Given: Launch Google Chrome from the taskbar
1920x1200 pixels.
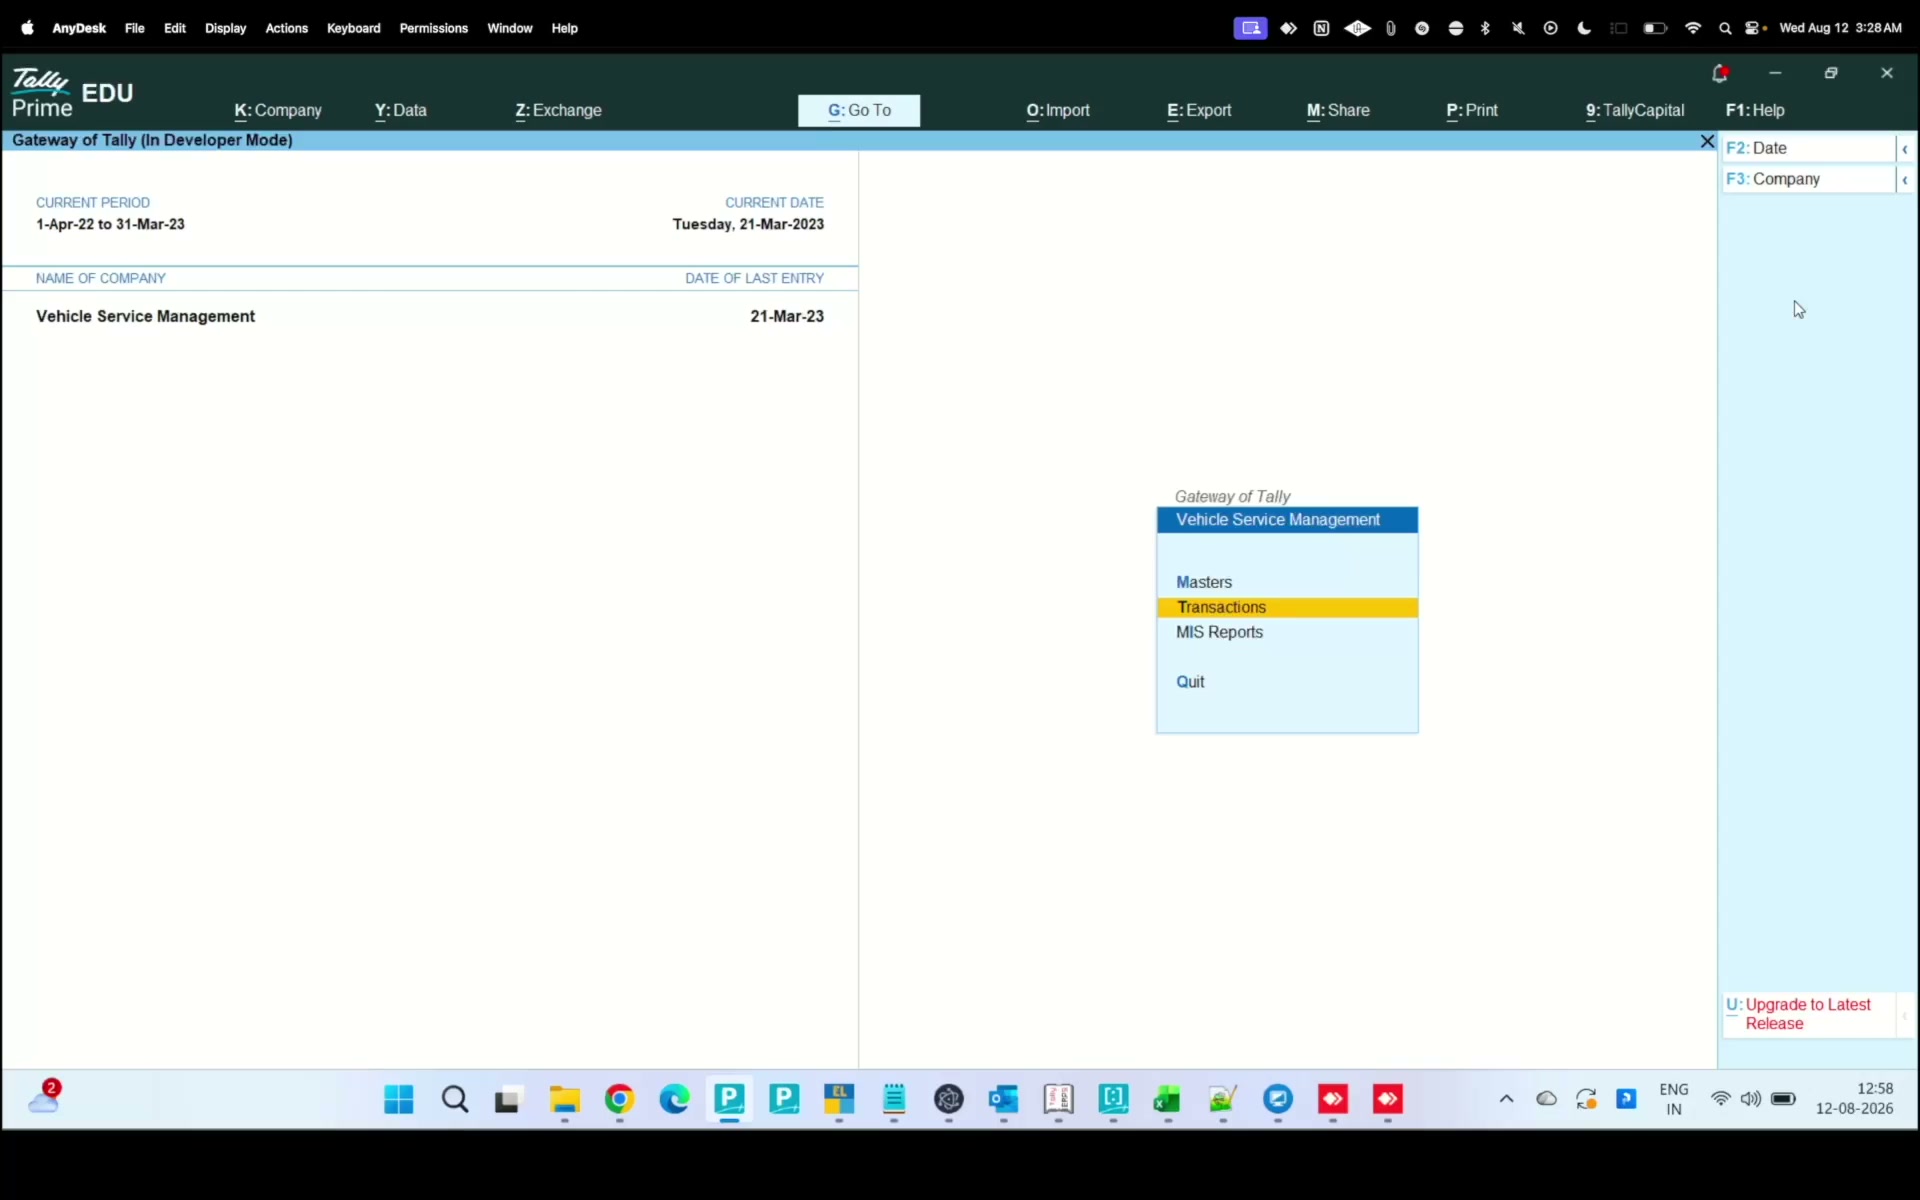Looking at the screenshot, I should 619,1099.
